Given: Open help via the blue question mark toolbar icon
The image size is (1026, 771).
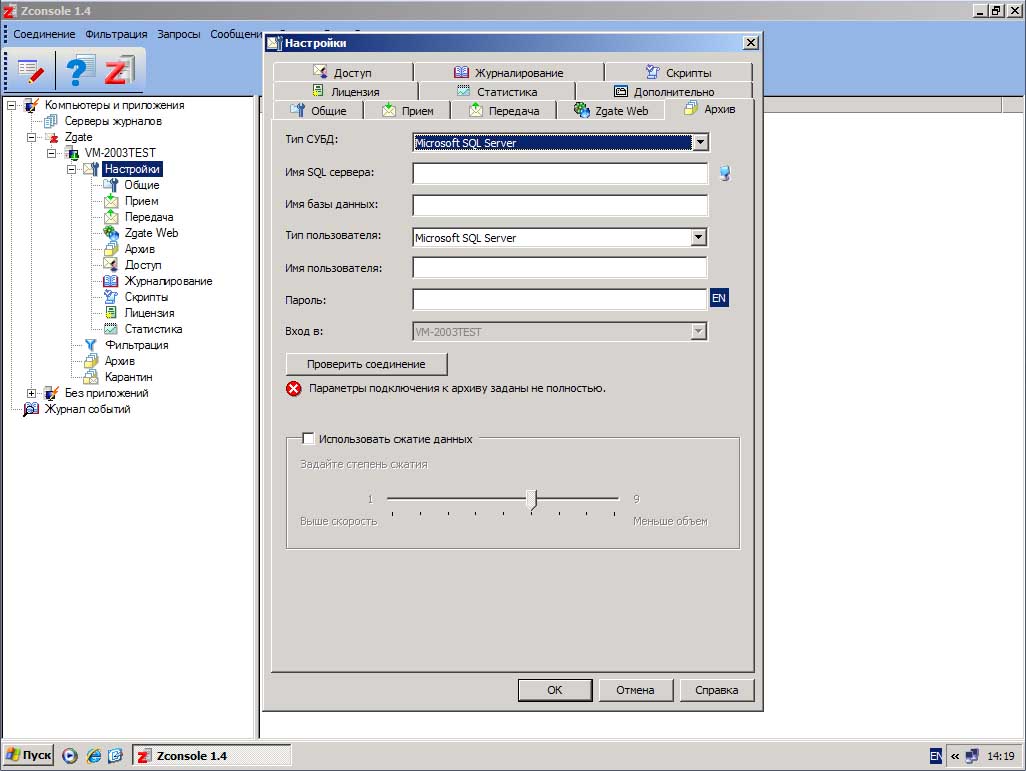Looking at the screenshot, I should coord(79,70).
